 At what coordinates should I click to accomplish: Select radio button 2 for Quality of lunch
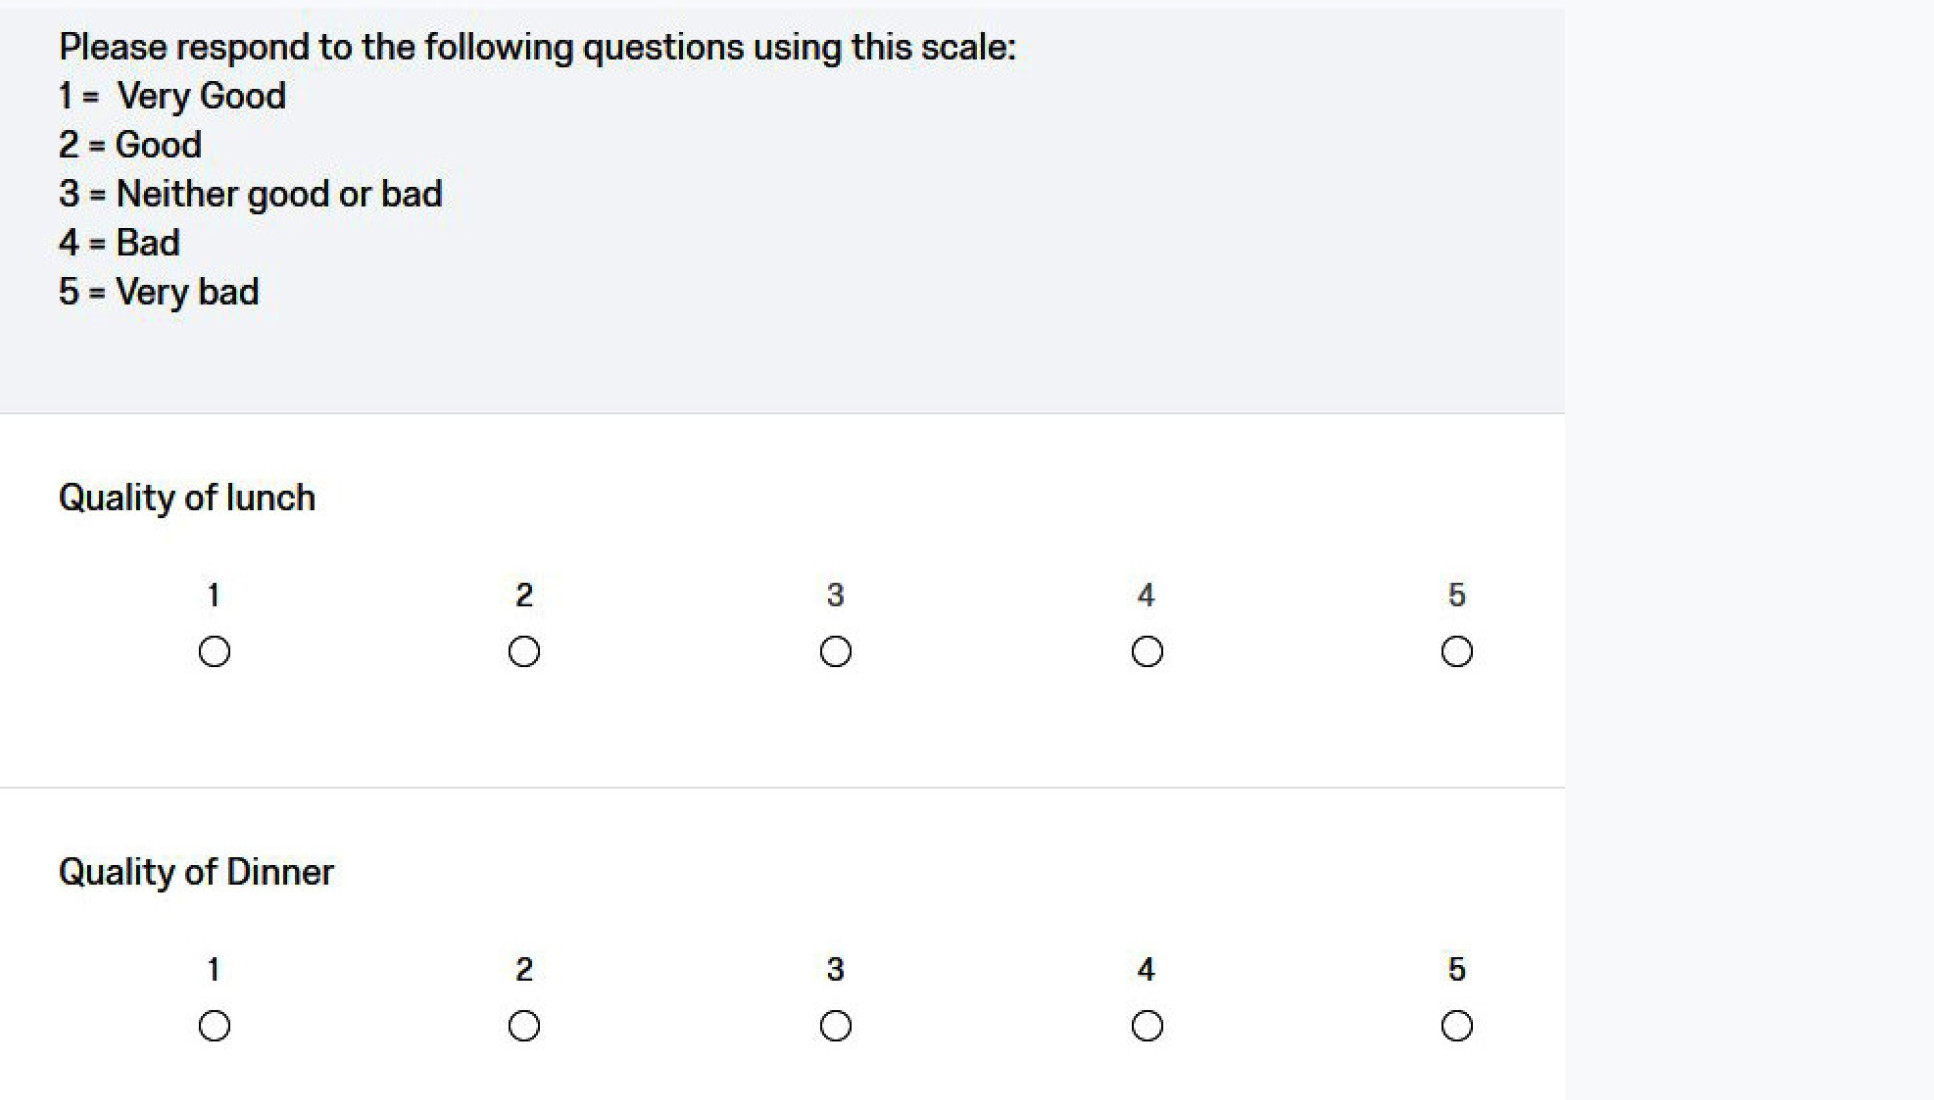(x=524, y=651)
